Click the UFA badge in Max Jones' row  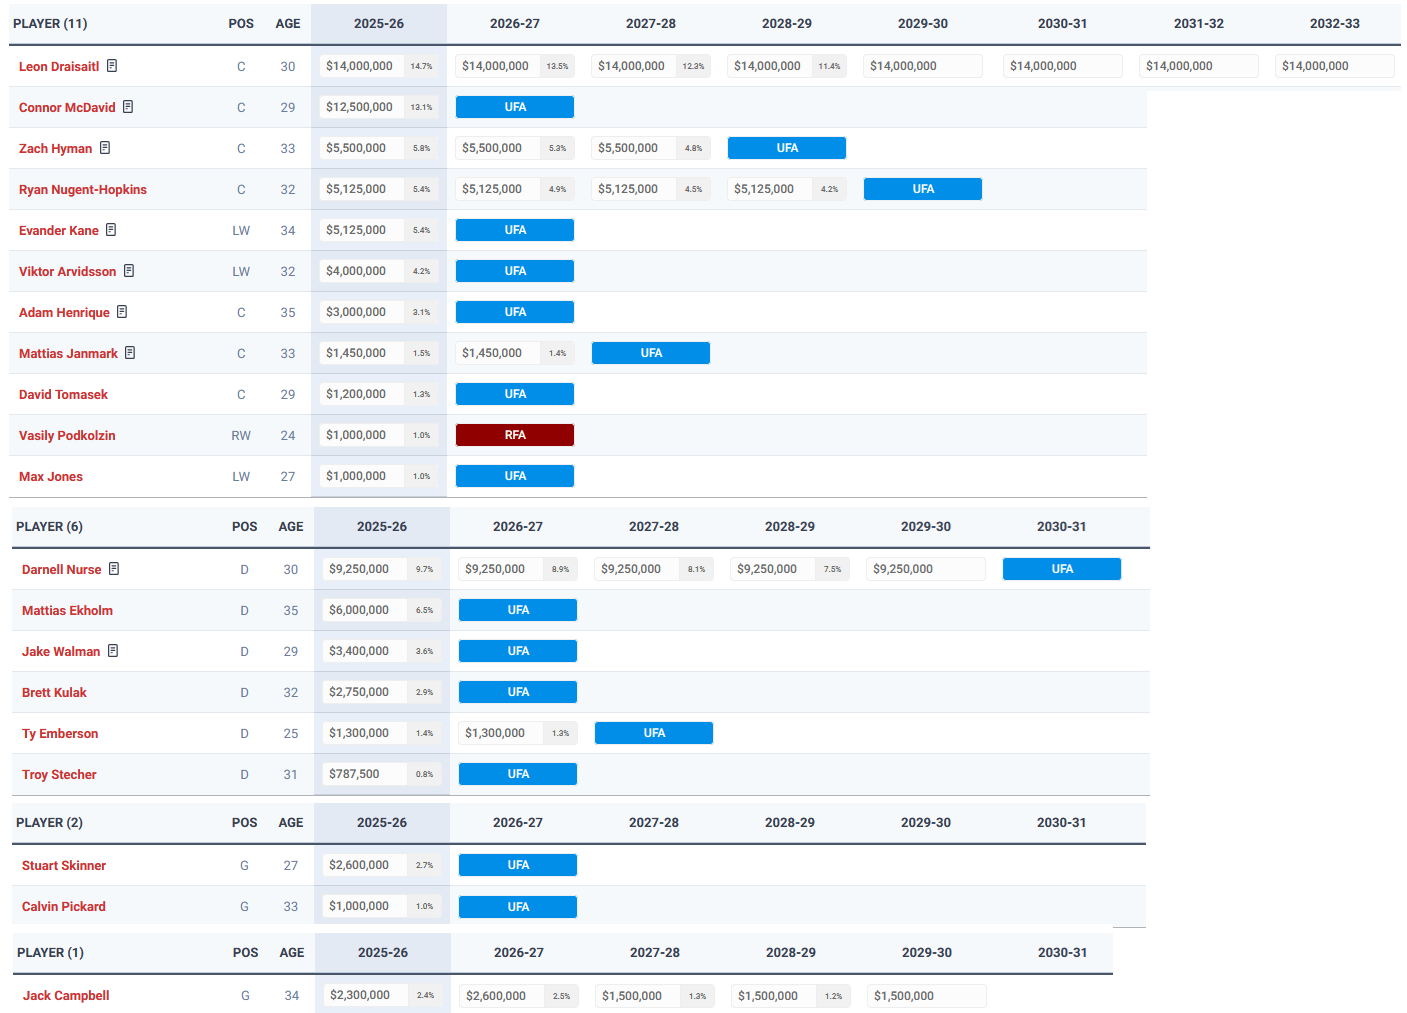[515, 476]
